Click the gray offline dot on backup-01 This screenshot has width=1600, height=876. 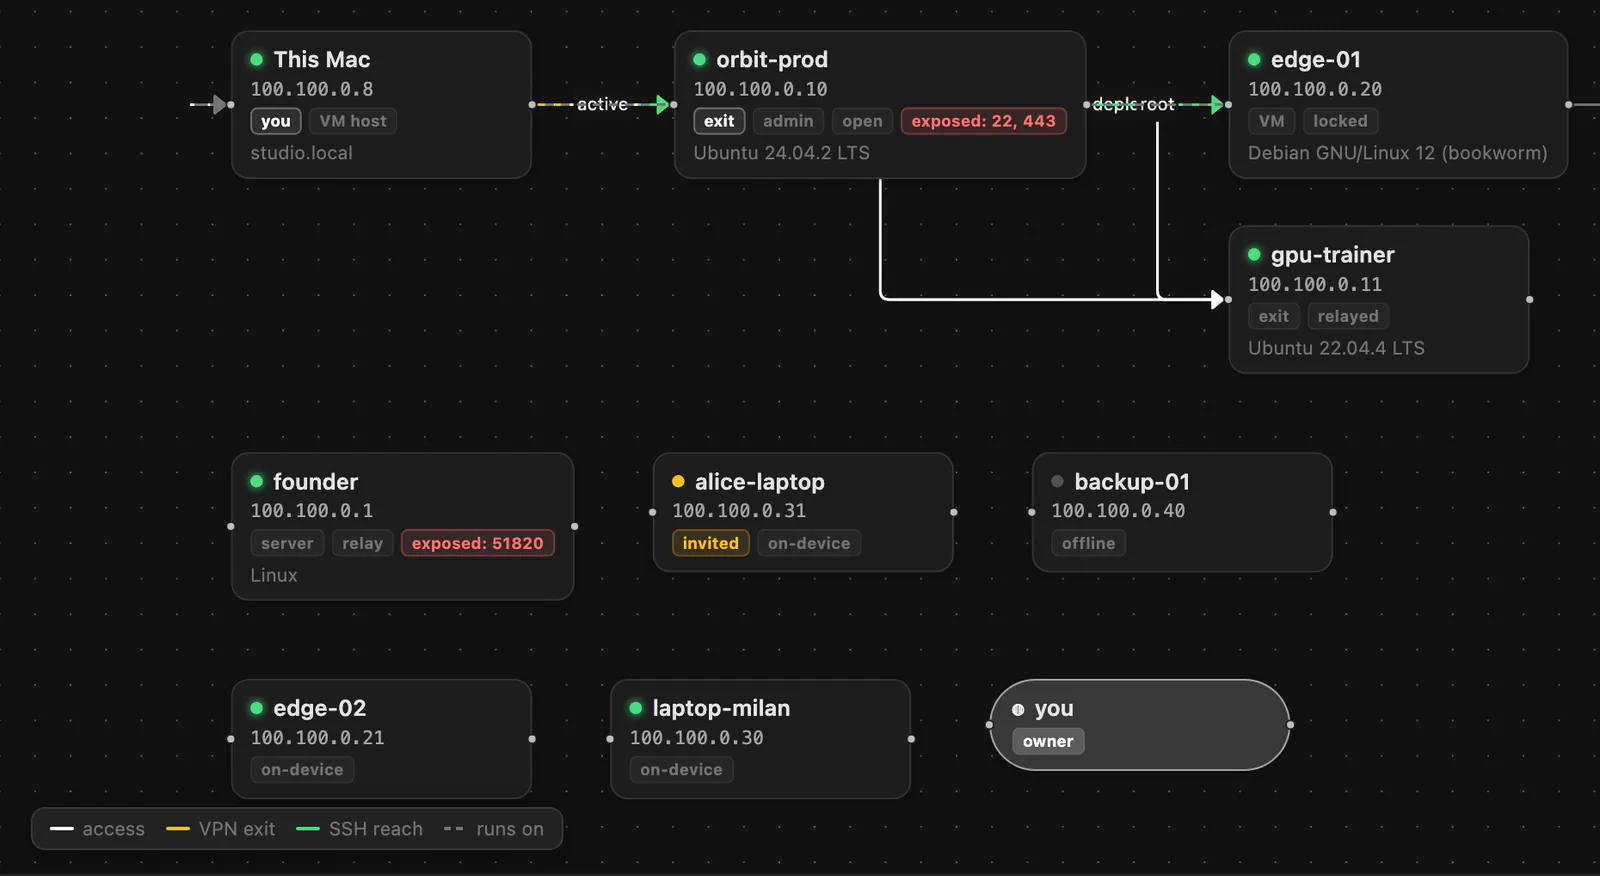point(1057,482)
